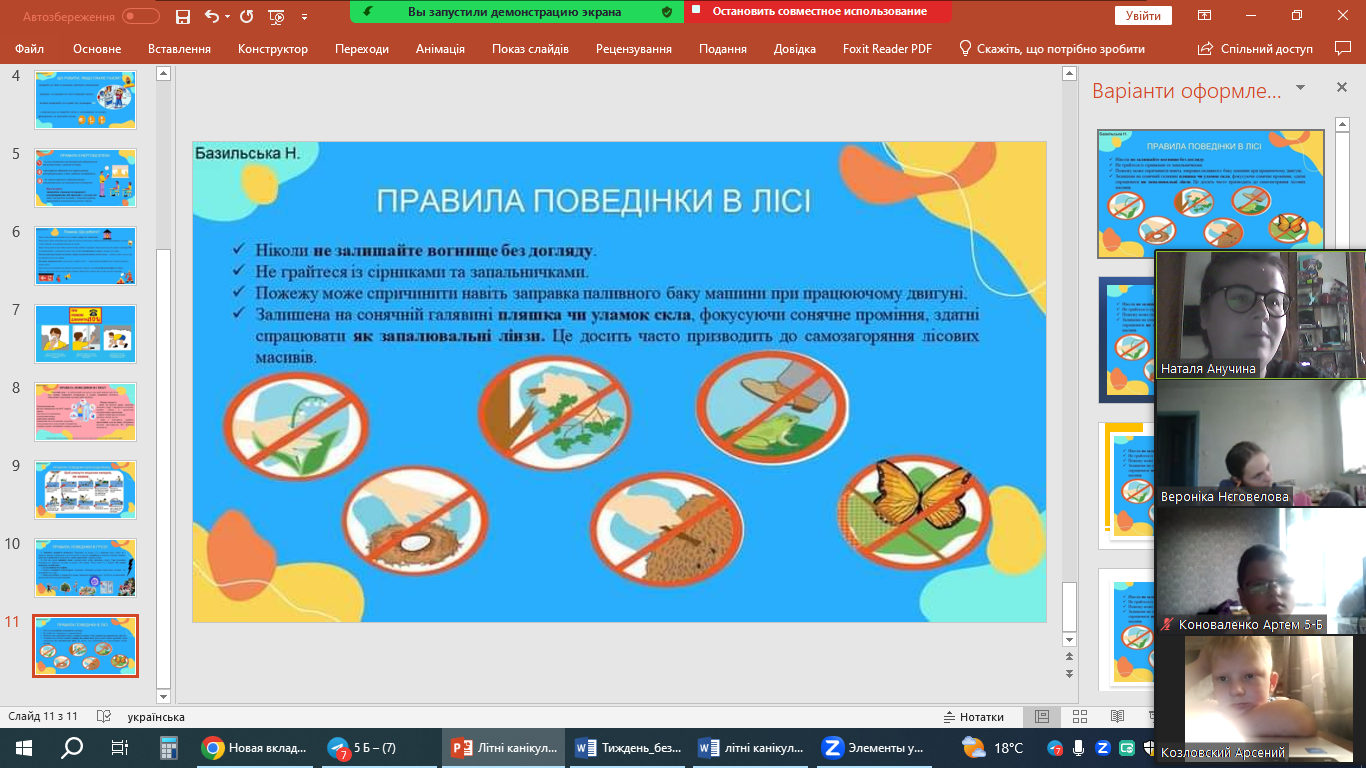1366x768 pixels.
Task: Click the Увійти sign-in button
Action: [1143, 16]
